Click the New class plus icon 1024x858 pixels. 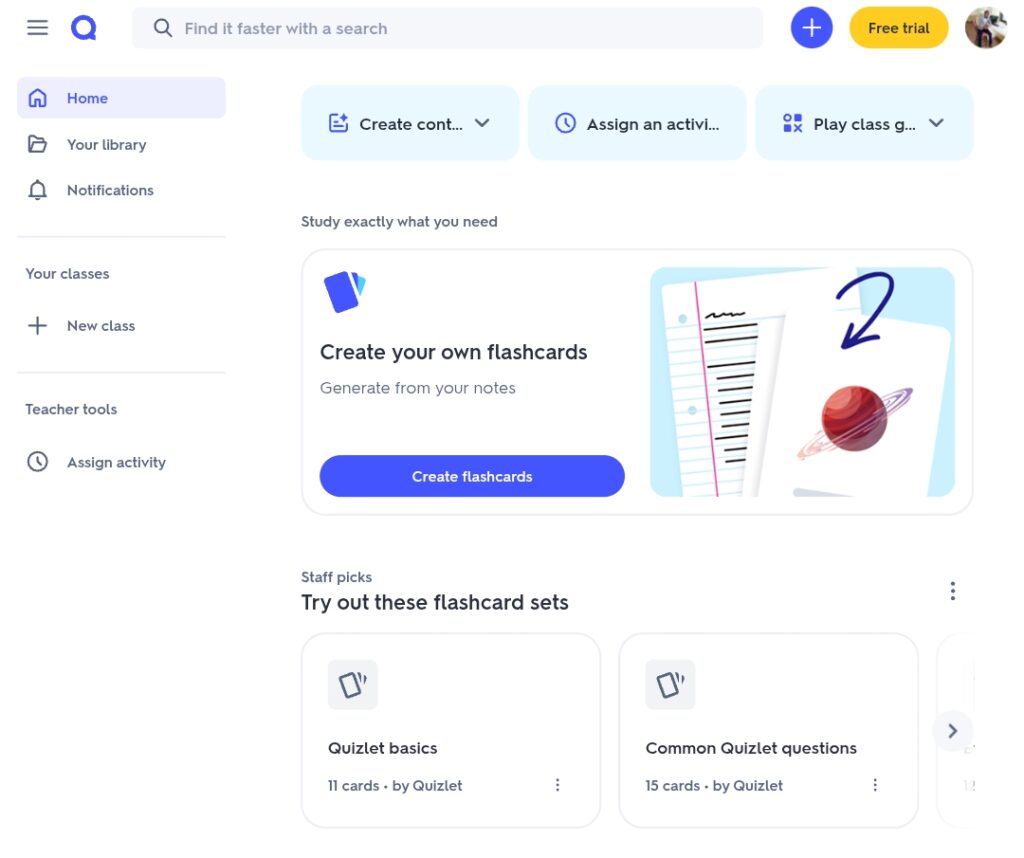pyautogui.click(x=37, y=325)
